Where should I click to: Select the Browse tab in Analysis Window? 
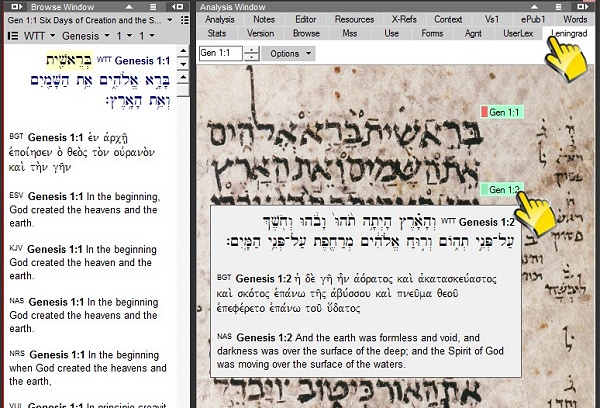(x=306, y=34)
